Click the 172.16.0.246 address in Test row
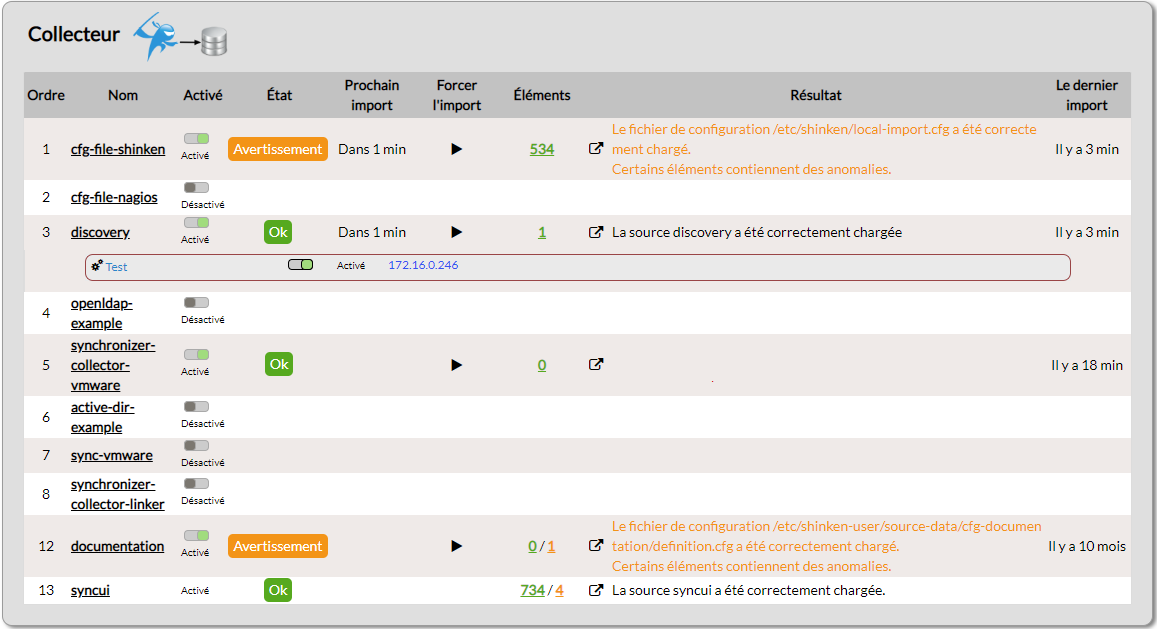The height and width of the screenshot is (629, 1157). point(423,265)
